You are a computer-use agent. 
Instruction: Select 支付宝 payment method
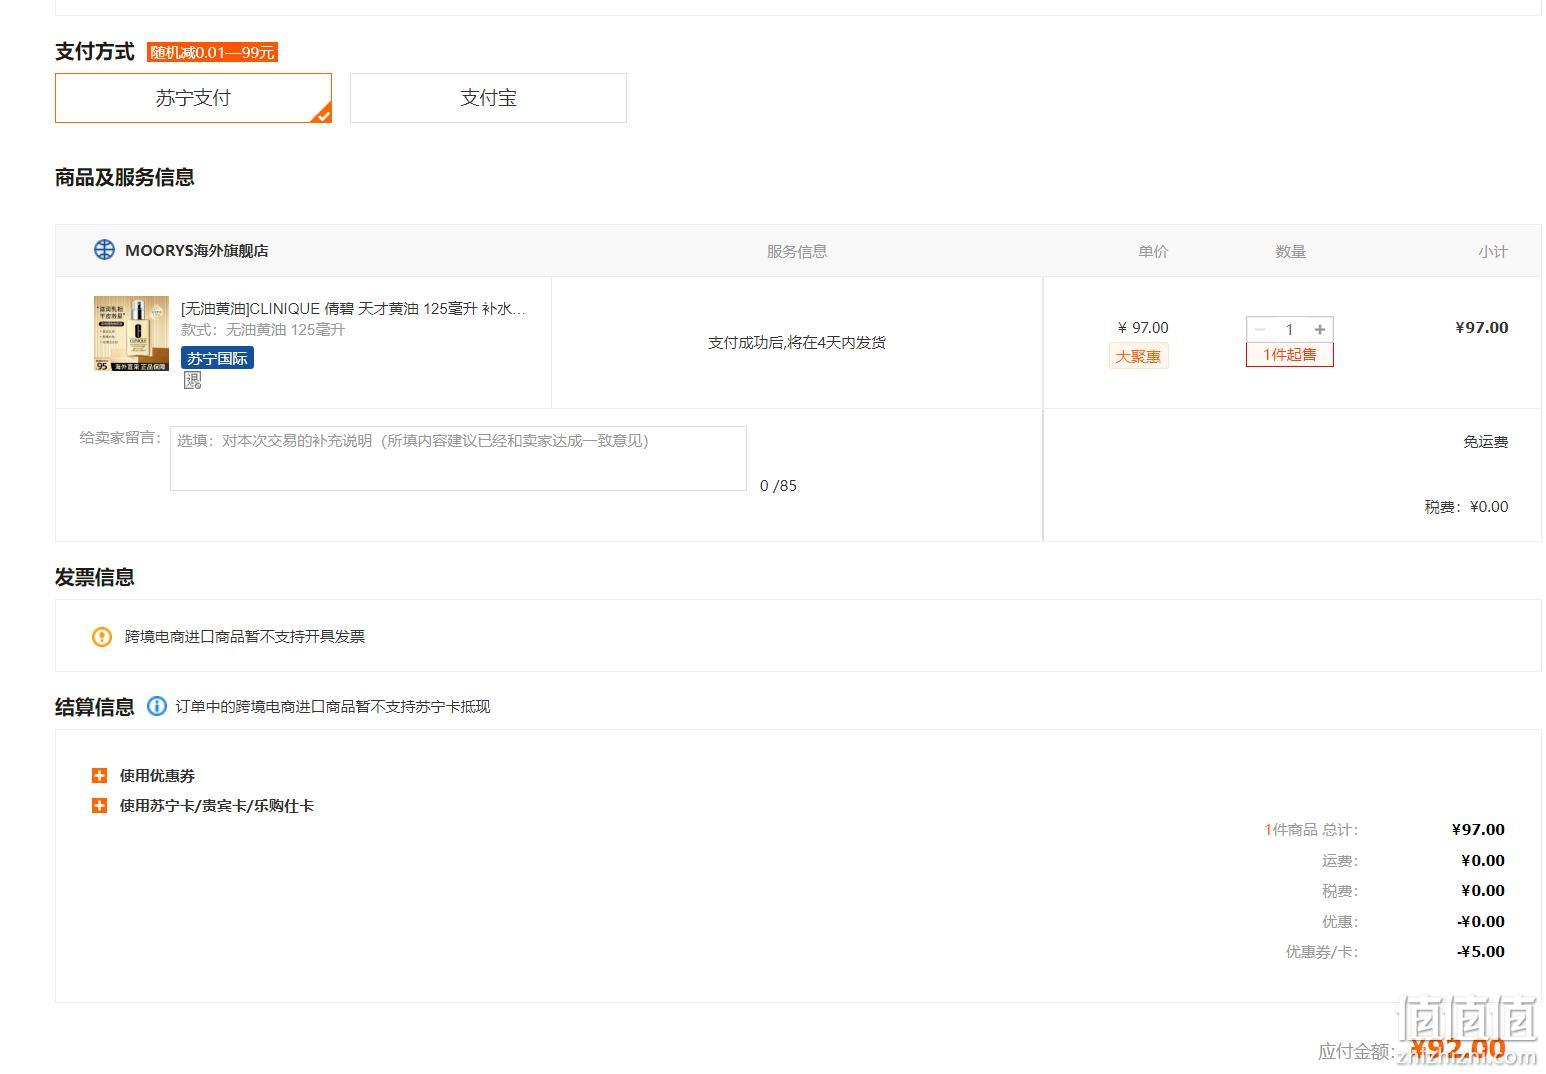[x=488, y=98]
